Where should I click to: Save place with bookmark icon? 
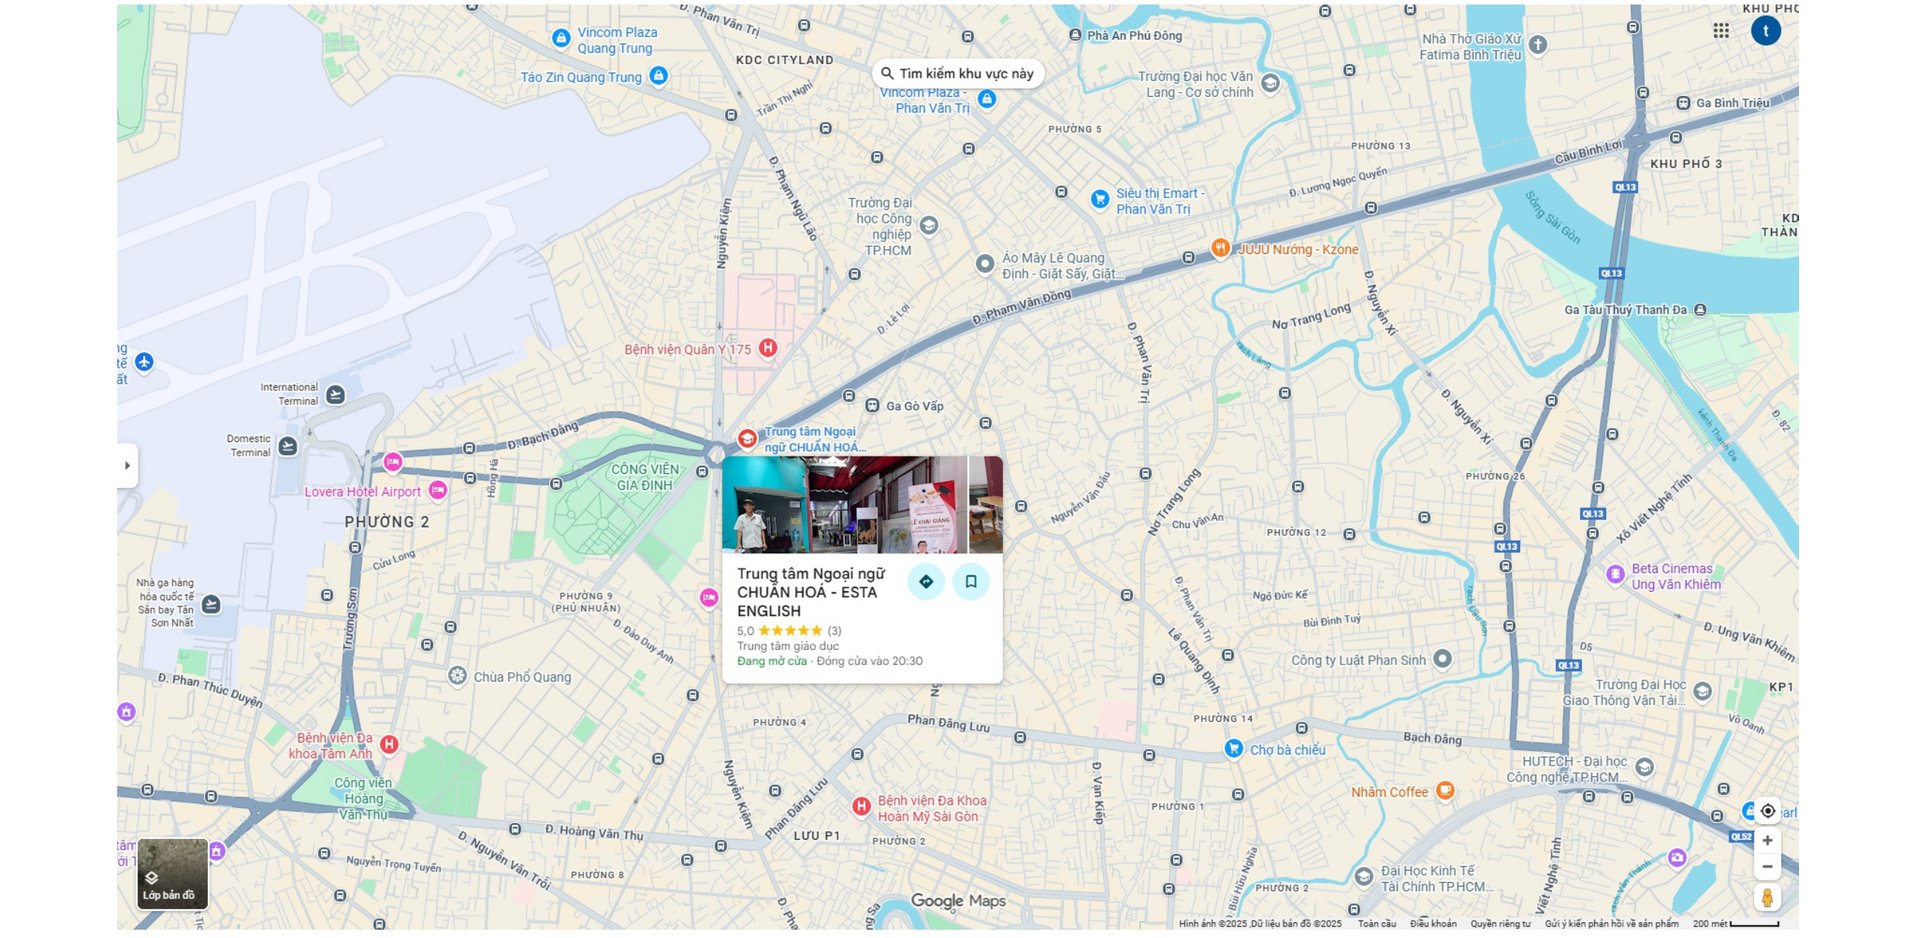coord(970,581)
